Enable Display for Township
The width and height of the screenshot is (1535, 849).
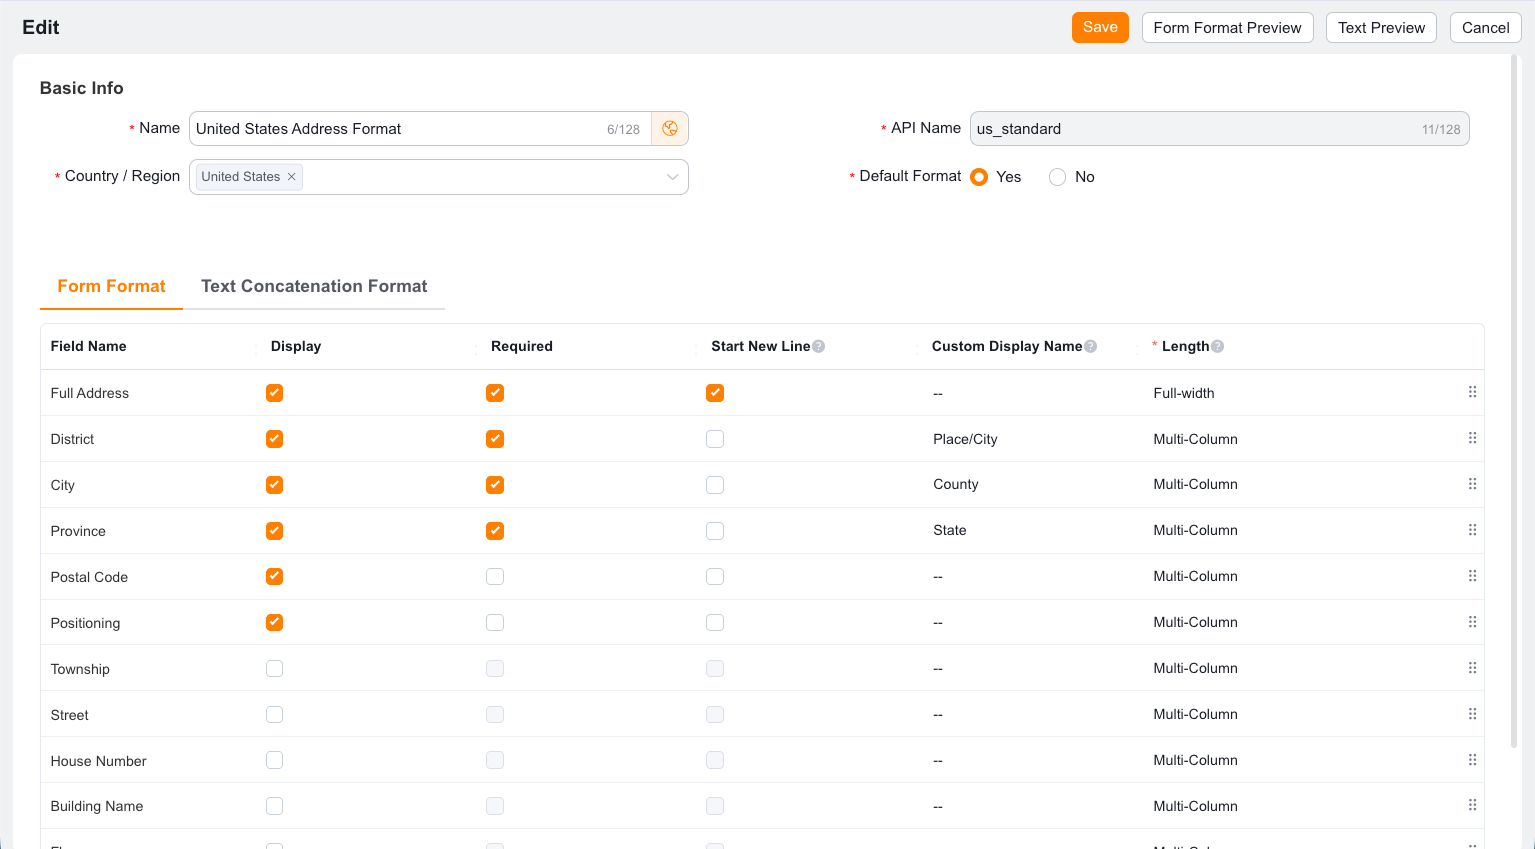coord(274,669)
